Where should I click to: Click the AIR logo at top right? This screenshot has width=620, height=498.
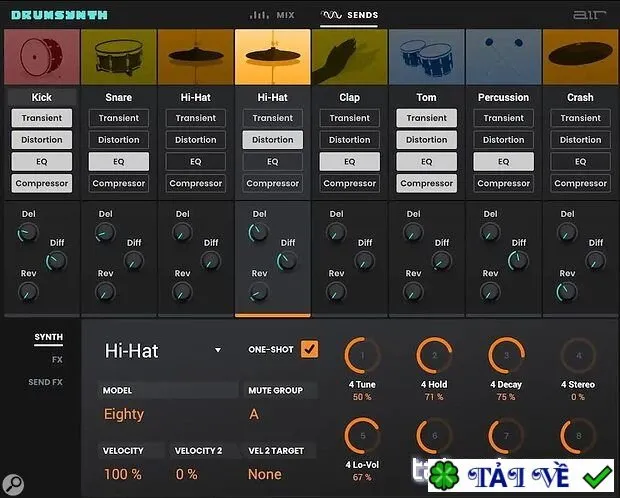(x=589, y=15)
